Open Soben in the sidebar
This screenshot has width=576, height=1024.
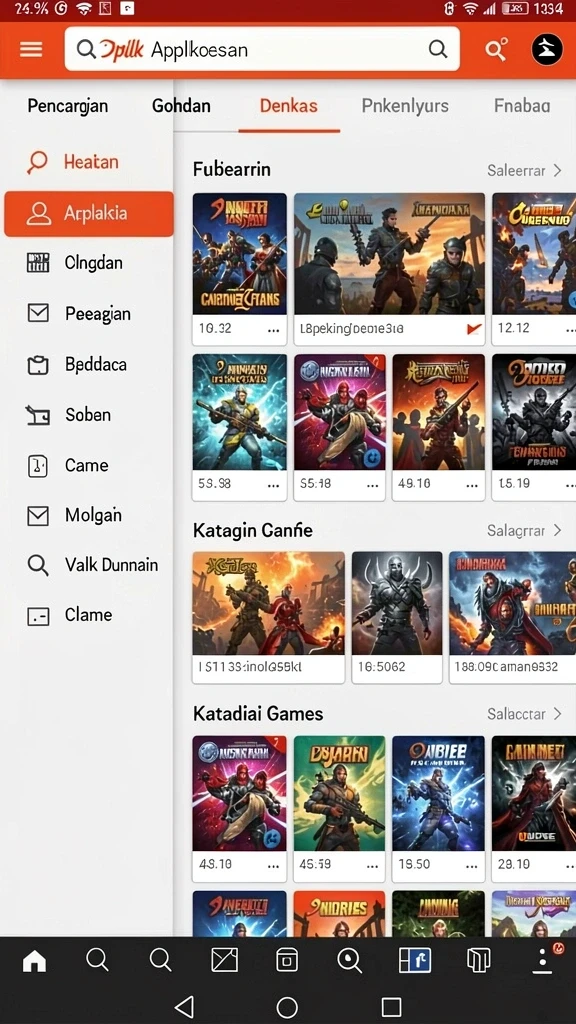[x=88, y=415]
